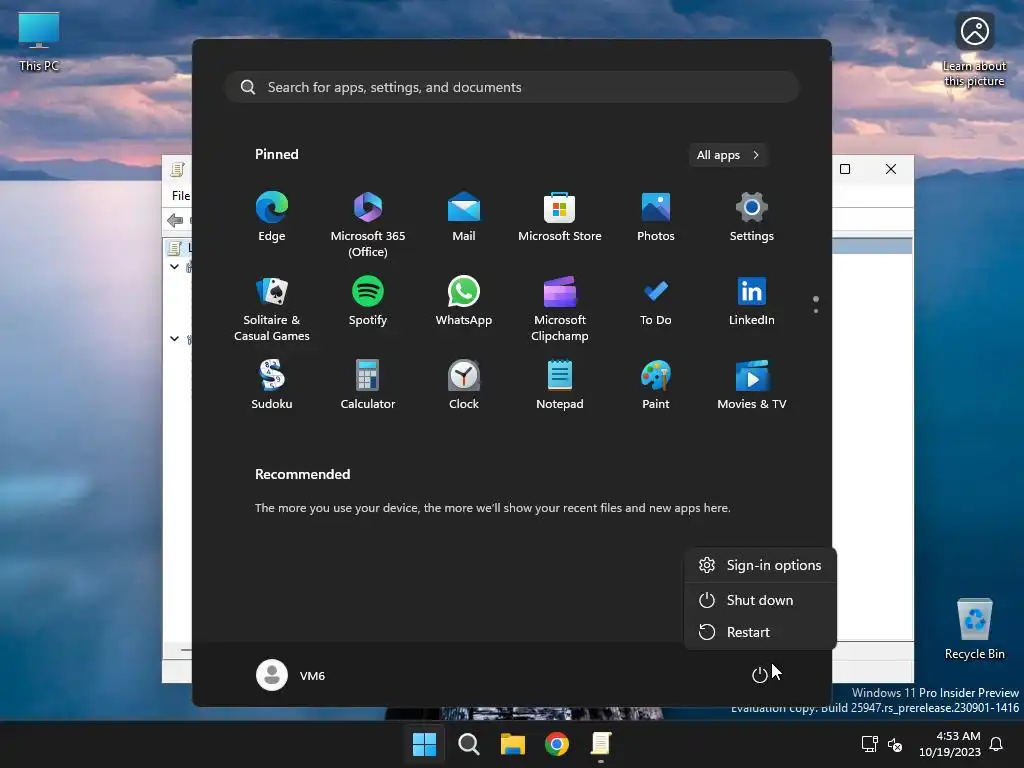
Task: Open File menu in background window
Action: pos(181,195)
